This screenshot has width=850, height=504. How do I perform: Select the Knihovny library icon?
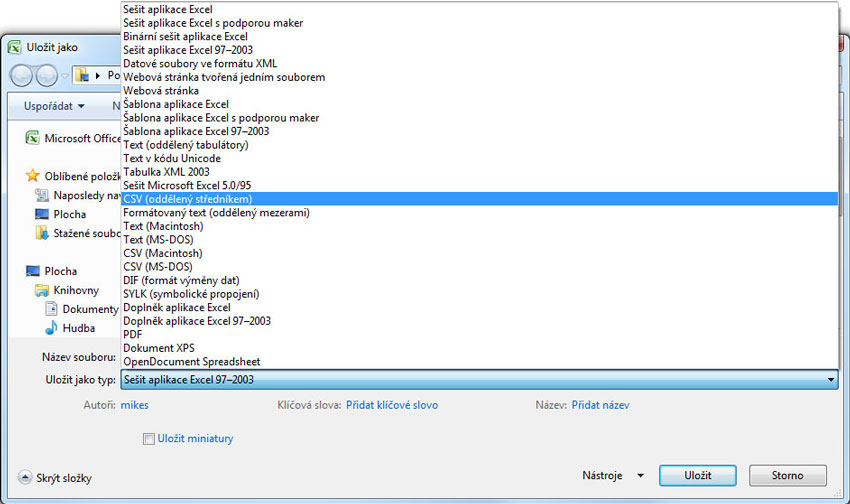41,290
